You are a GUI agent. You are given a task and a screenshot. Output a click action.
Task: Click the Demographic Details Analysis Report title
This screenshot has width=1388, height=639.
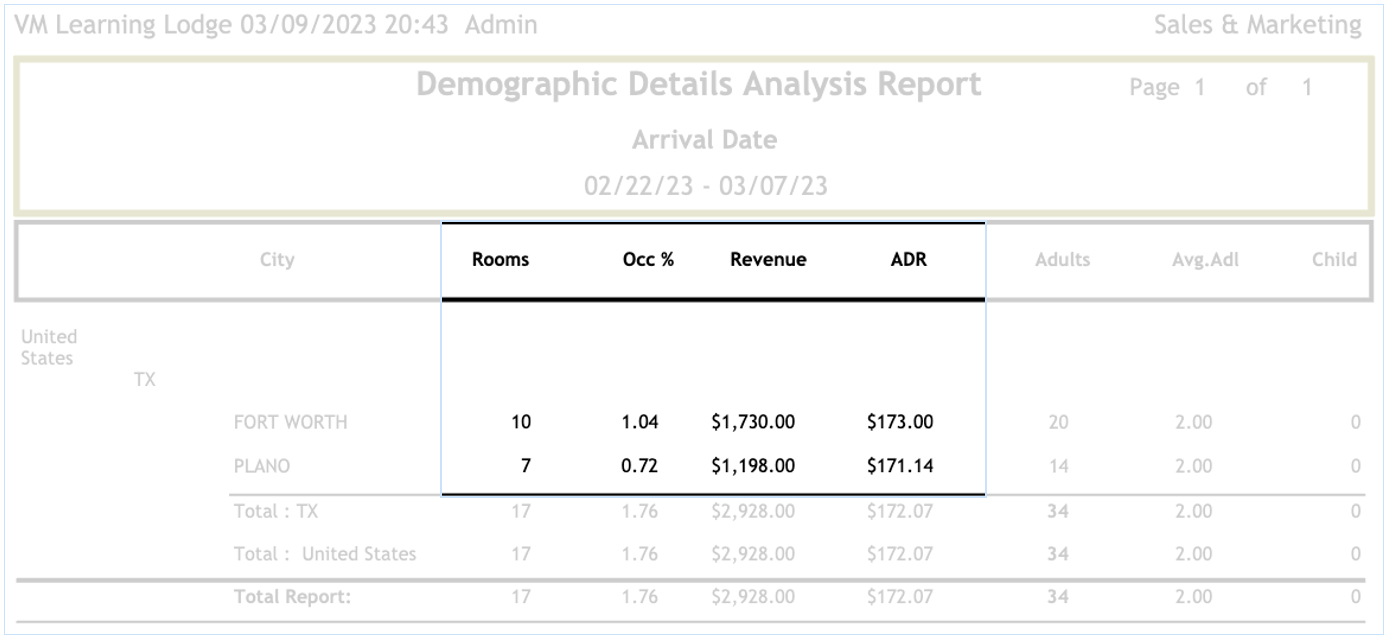click(698, 85)
